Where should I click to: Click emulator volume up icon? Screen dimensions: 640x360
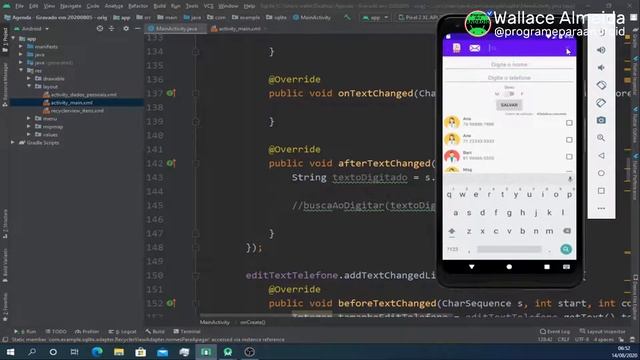coord(601,50)
